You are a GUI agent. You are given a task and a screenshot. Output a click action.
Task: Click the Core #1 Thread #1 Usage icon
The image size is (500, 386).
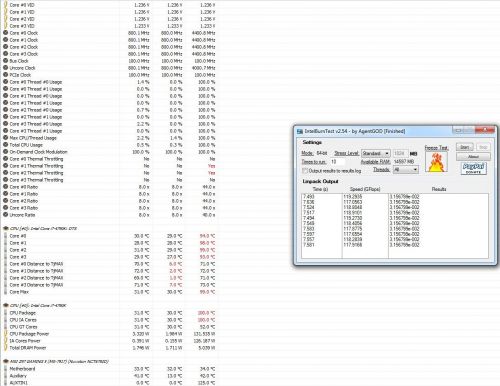tap(5, 103)
